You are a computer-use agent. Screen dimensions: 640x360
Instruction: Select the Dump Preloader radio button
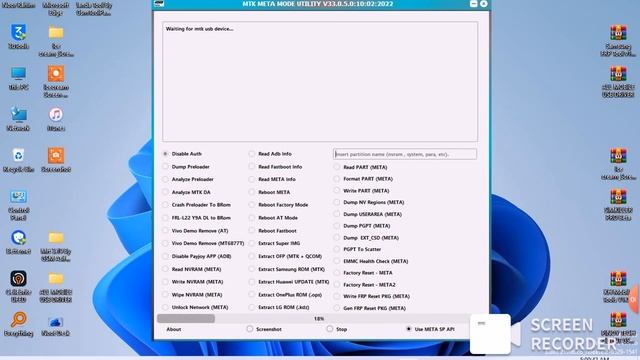[187, 167]
